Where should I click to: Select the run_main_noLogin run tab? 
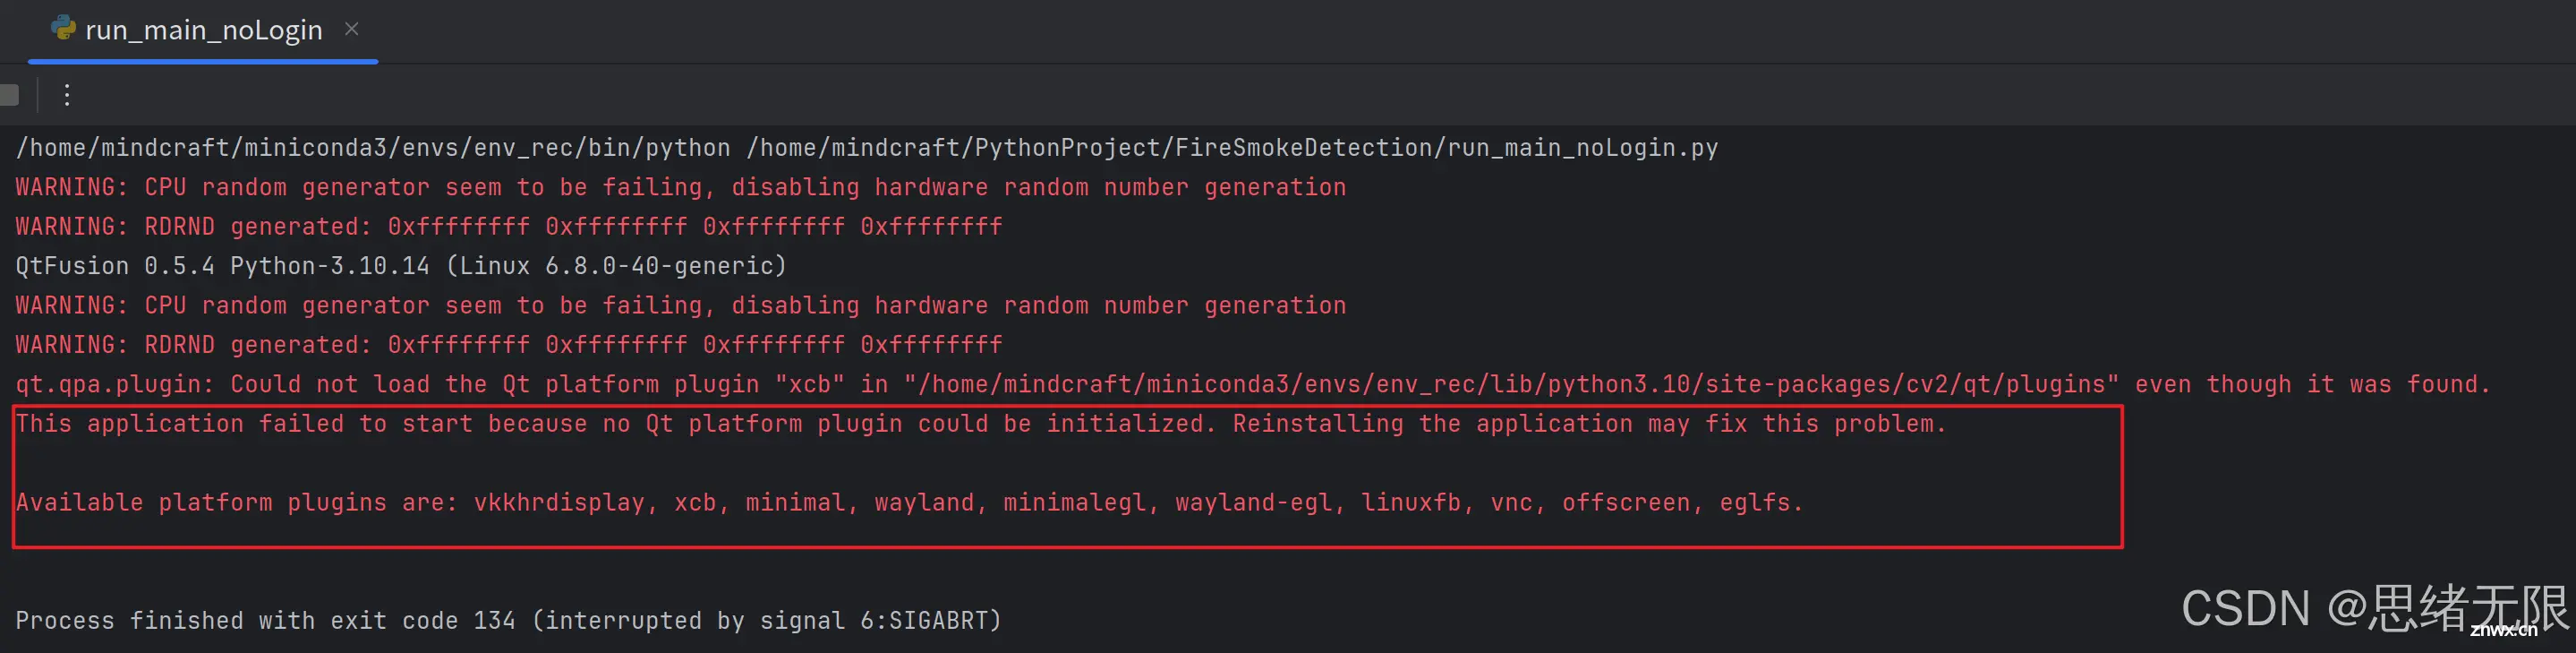203,30
